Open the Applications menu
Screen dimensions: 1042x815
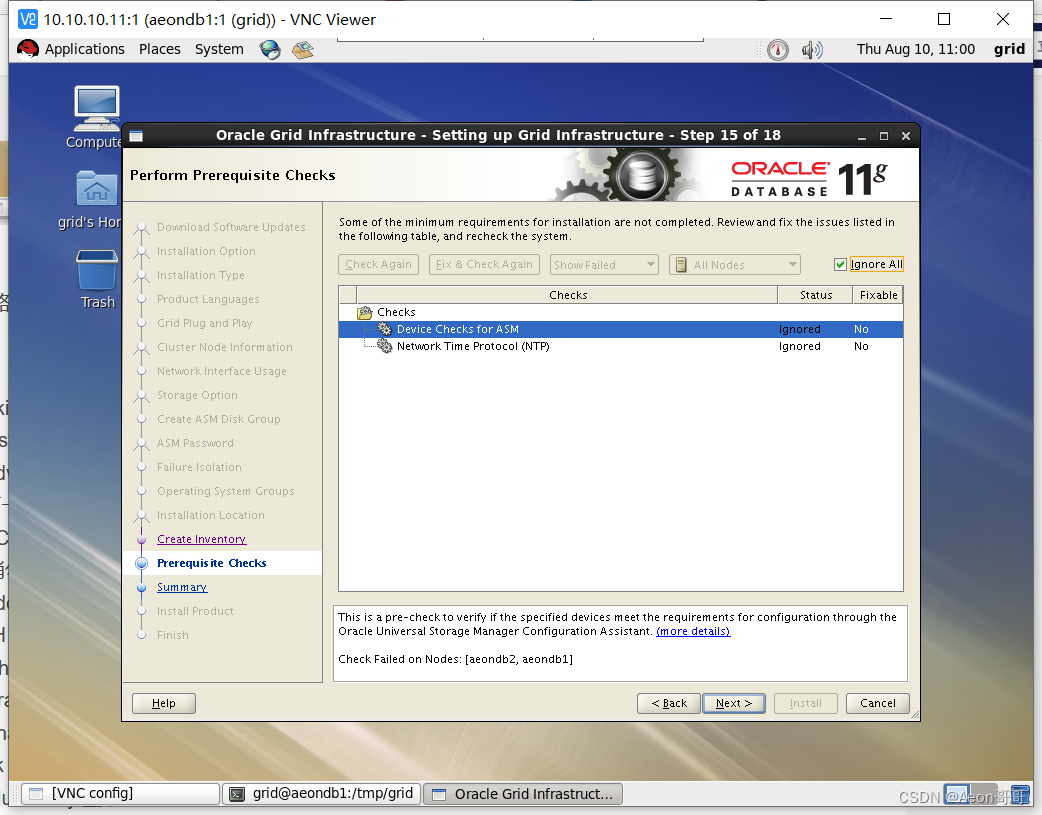(x=85, y=48)
